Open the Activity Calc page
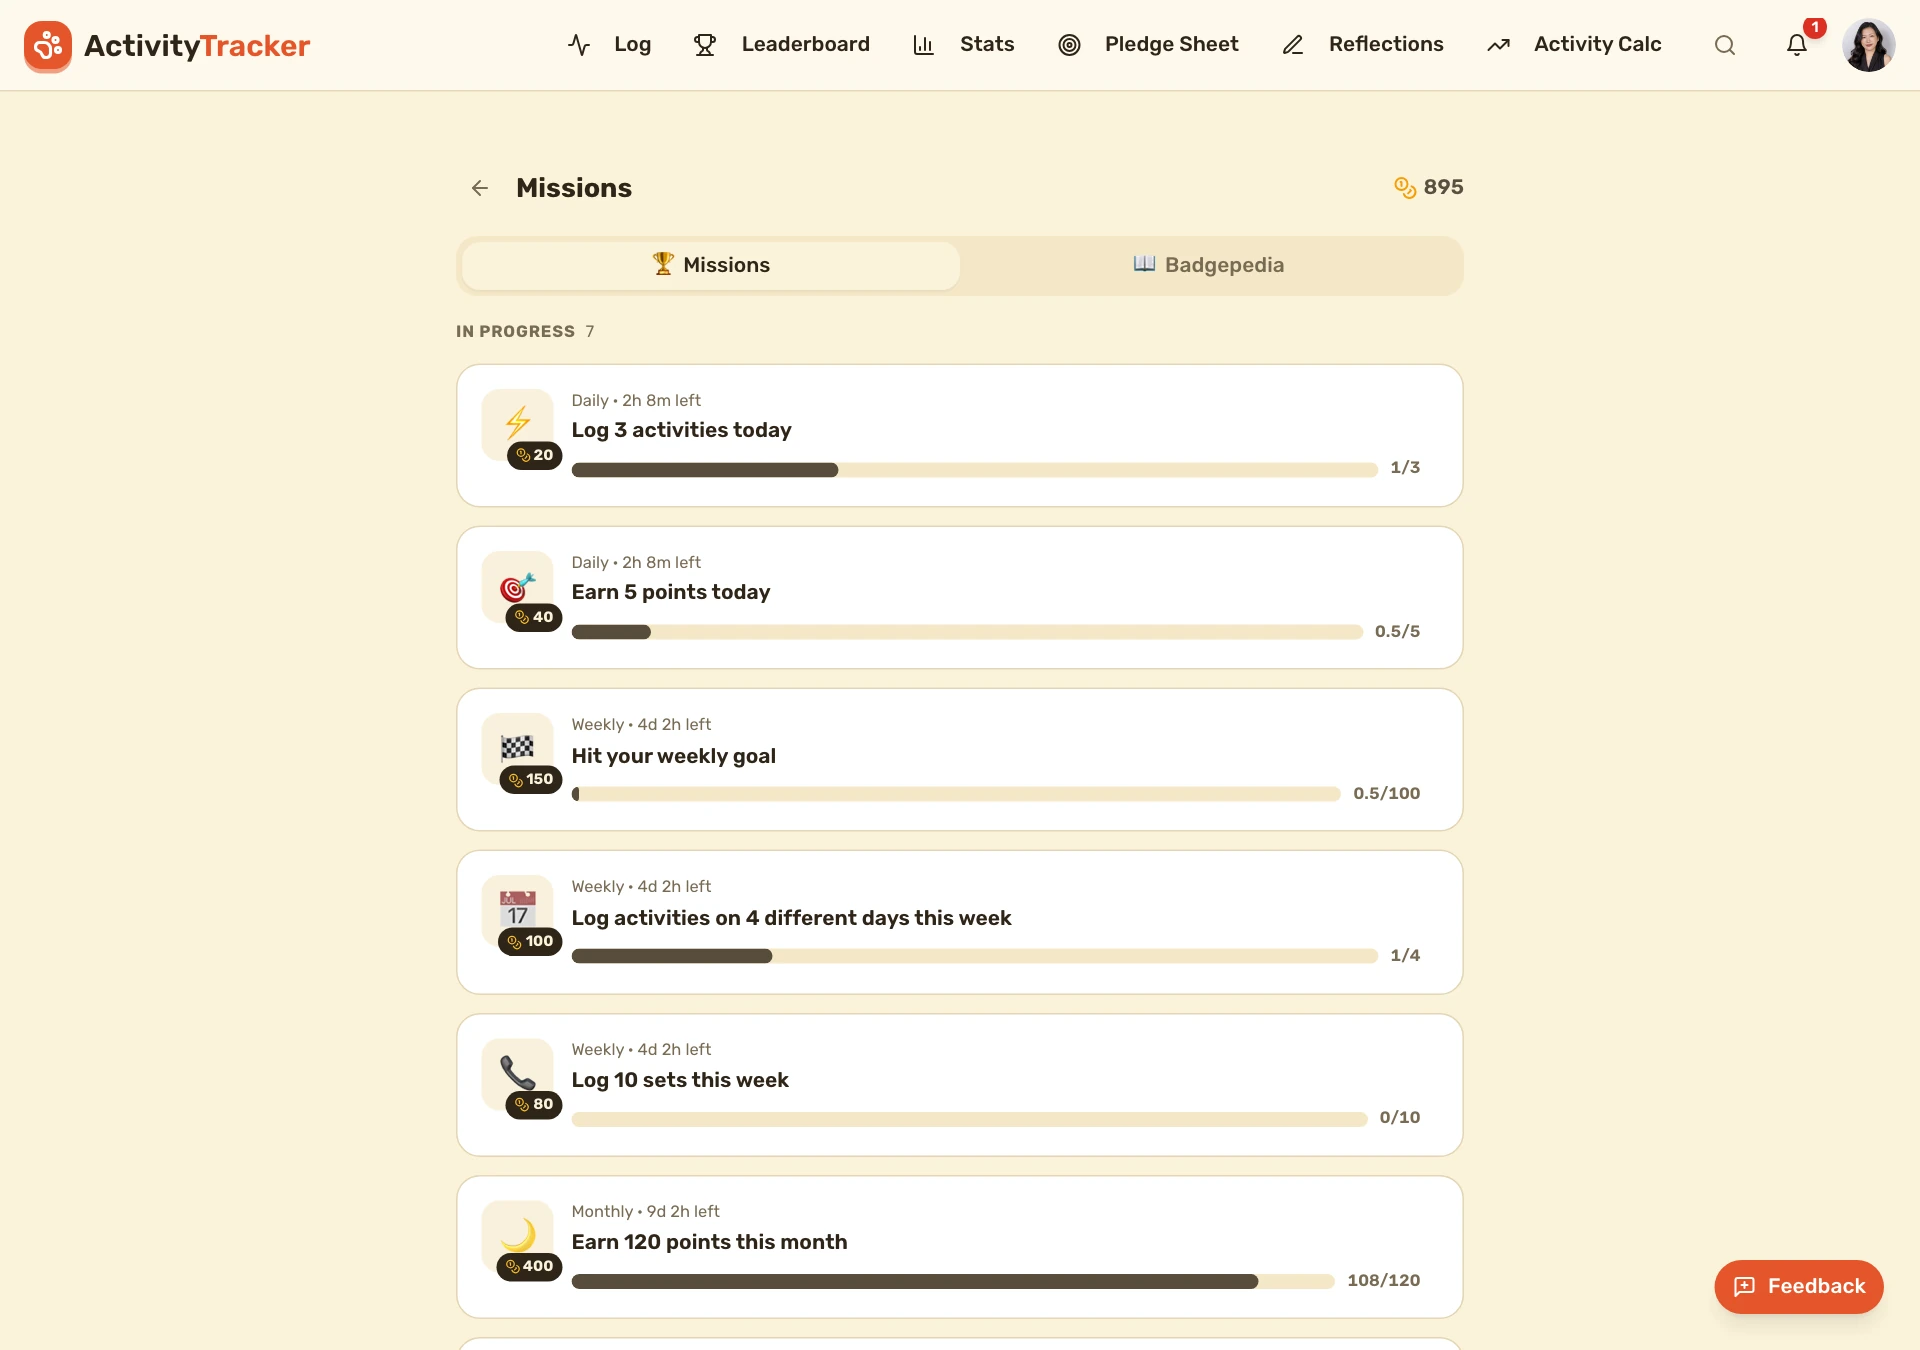 pos(1574,44)
